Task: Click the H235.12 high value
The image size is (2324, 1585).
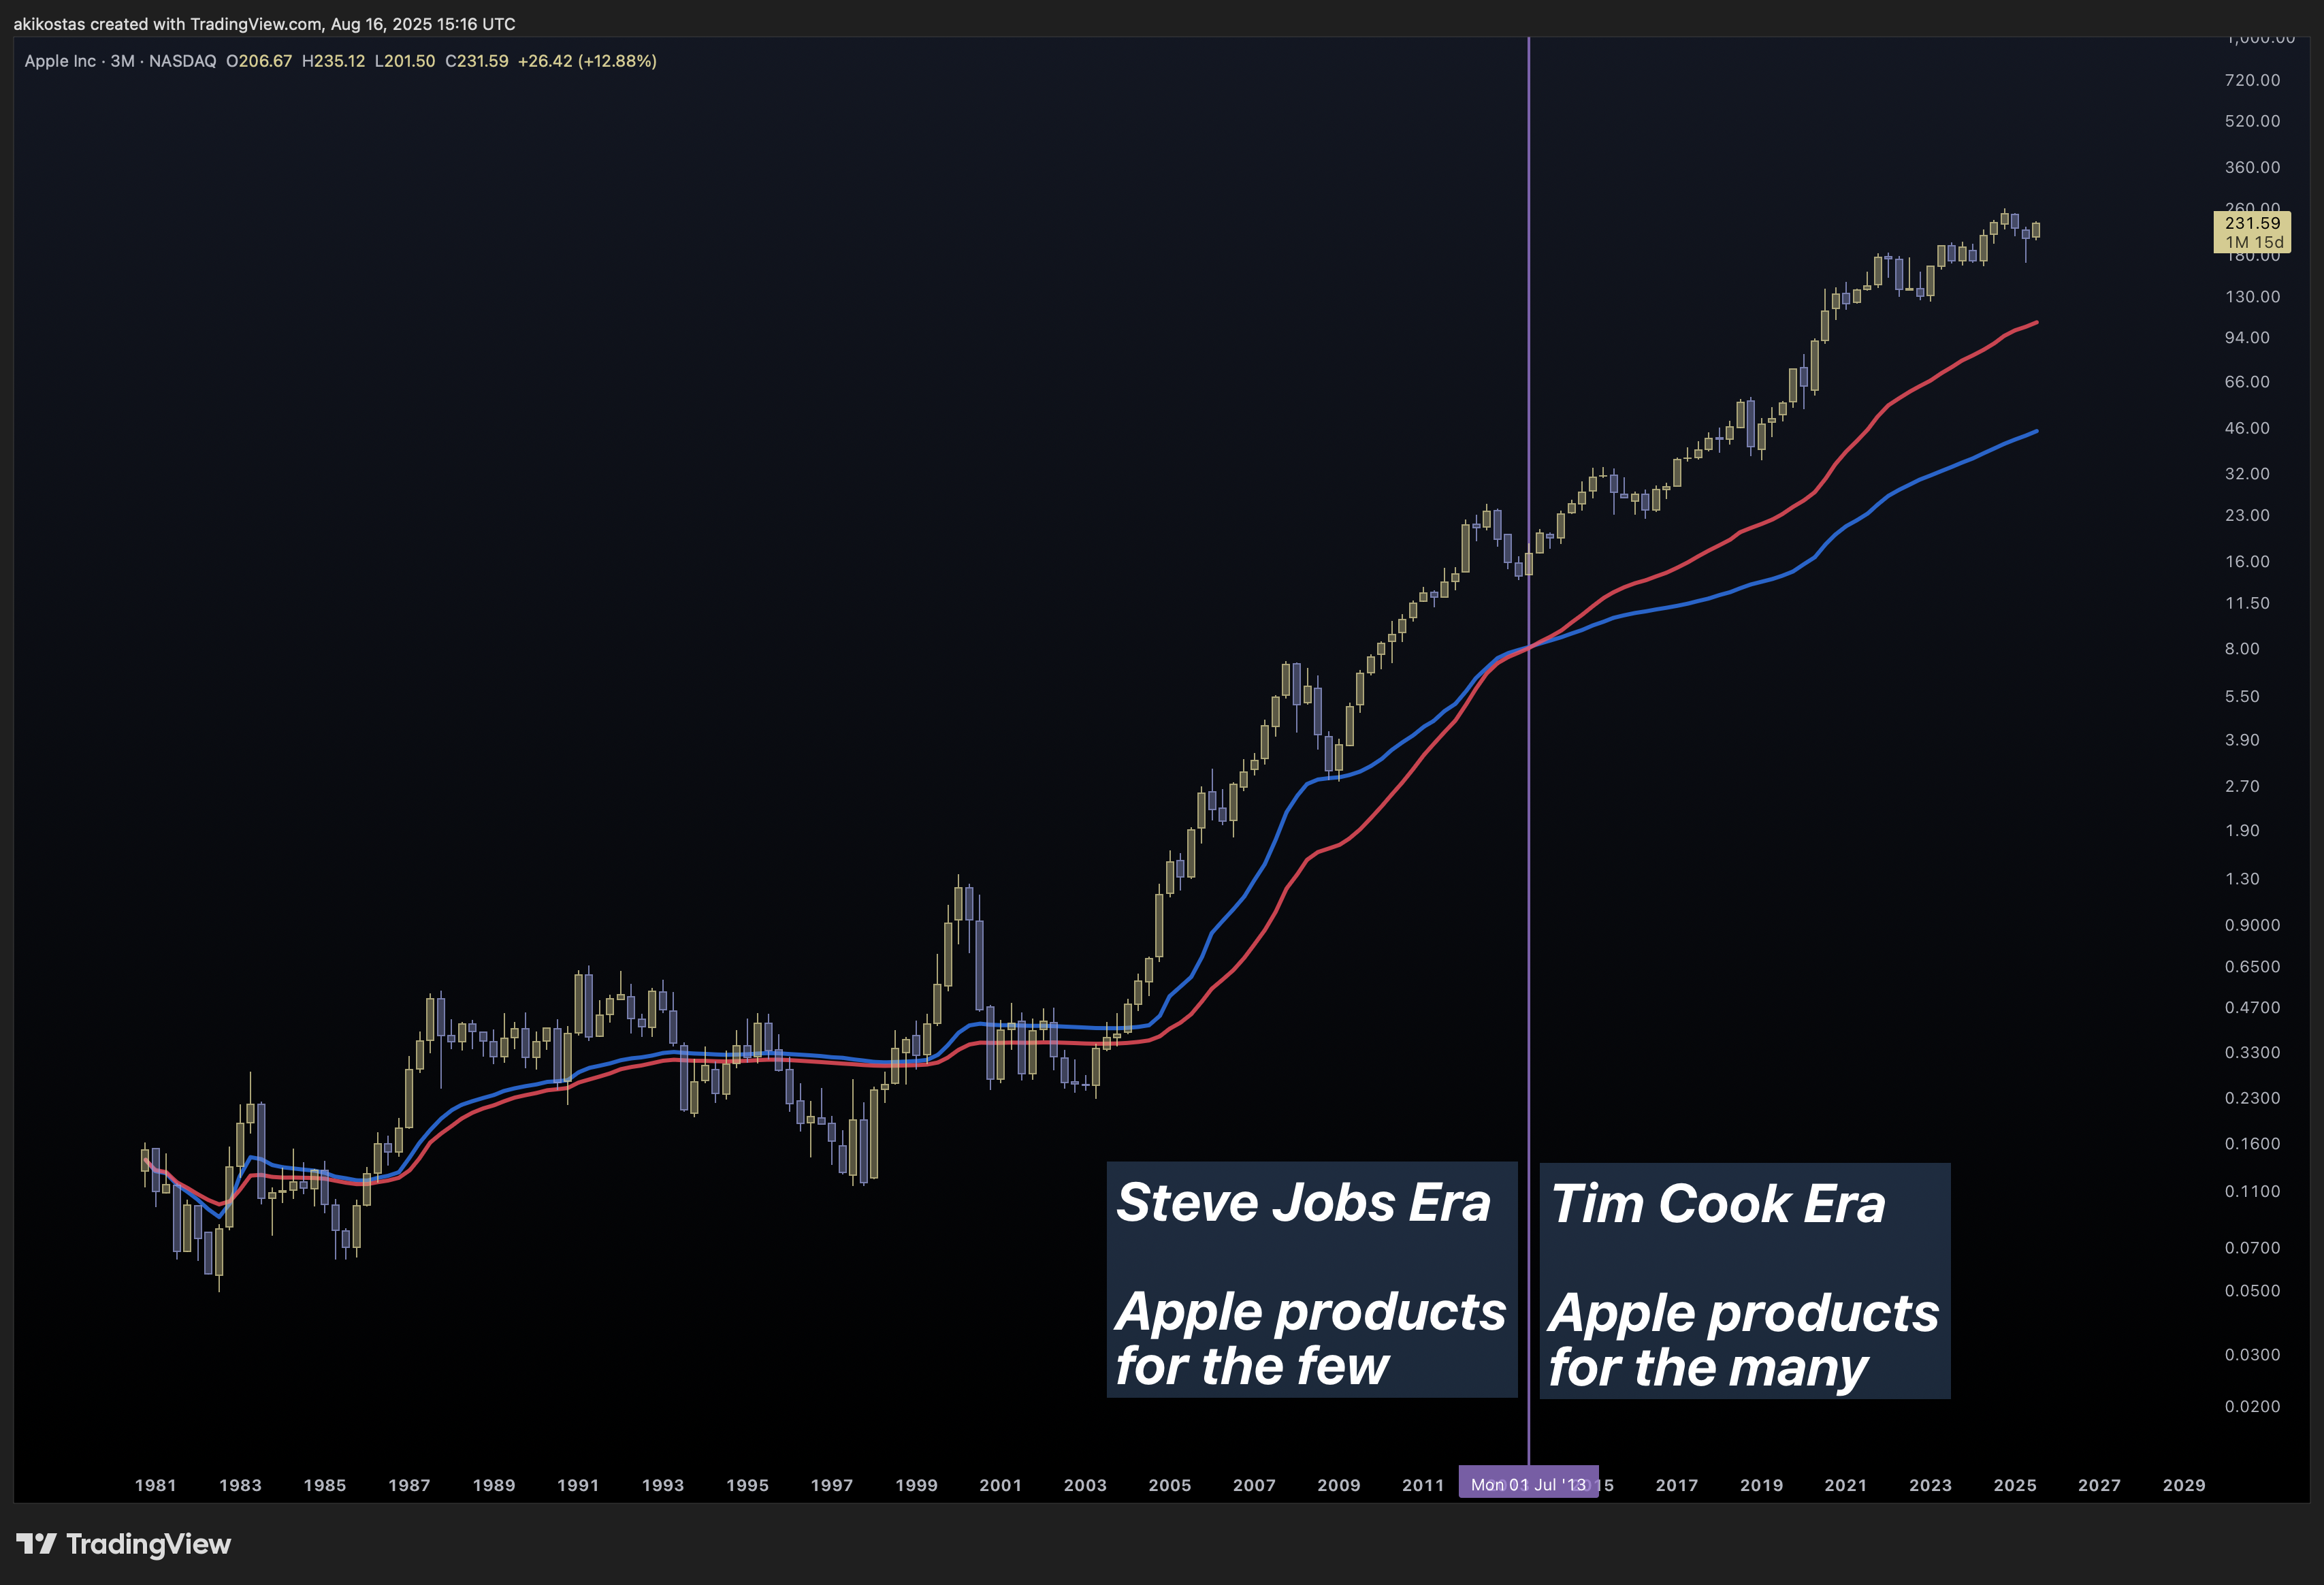Action: coord(333,61)
